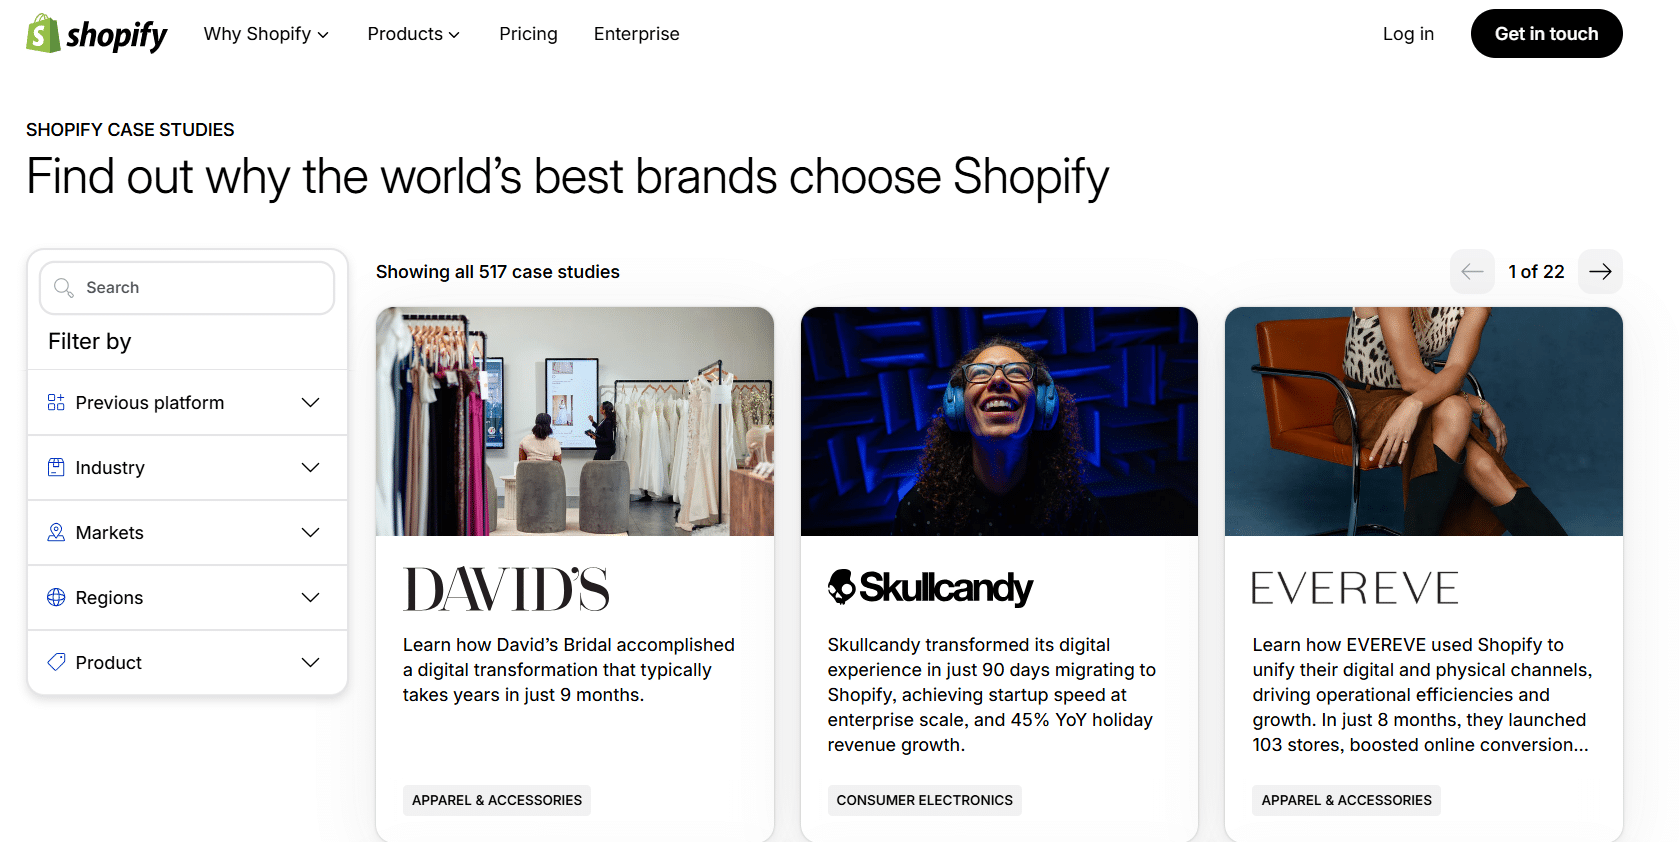
Task: Expand the Industry filter chevron
Action: click(311, 467)
